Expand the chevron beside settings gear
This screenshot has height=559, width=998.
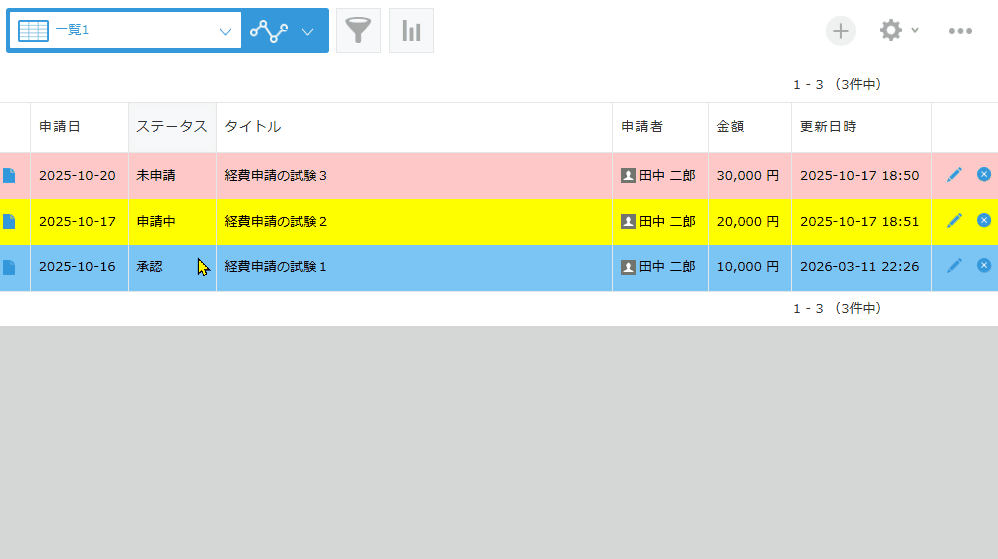(x=915, y=30)
